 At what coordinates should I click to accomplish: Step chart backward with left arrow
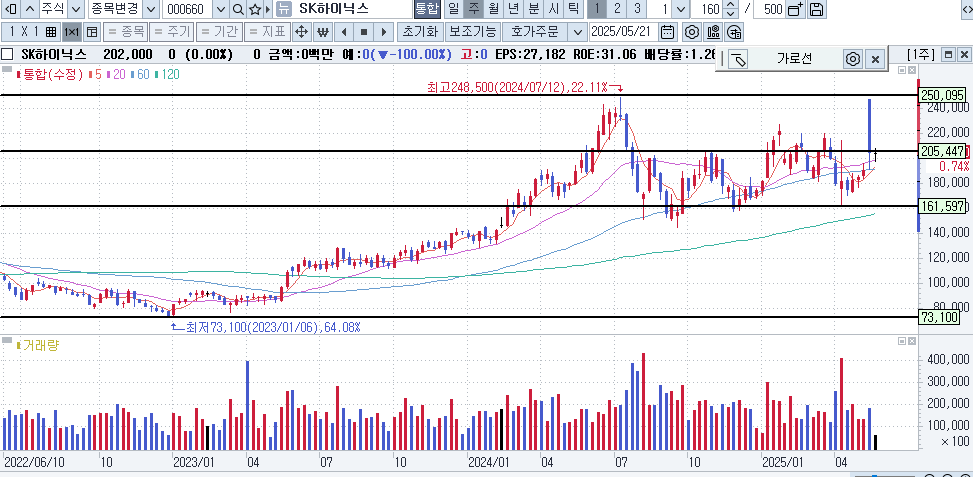pyautogui.click(x=344, y=32)
